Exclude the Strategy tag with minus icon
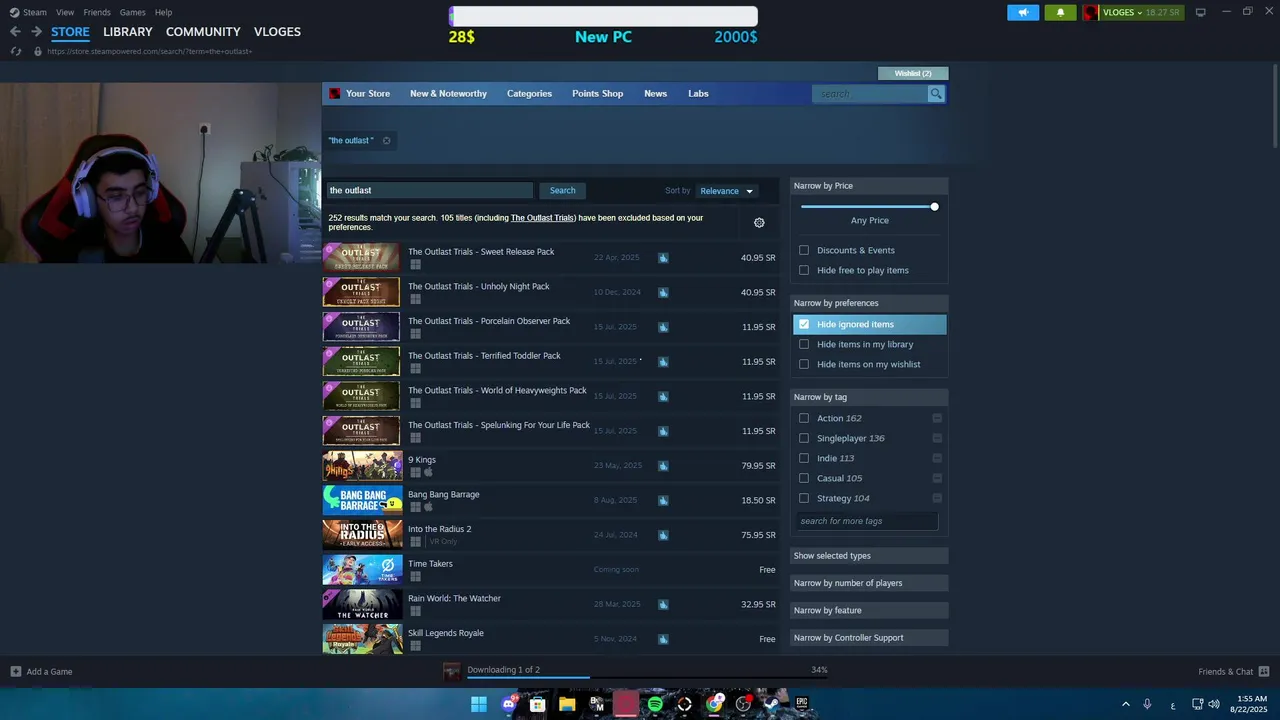1280x720 pixels. pyautogui.click(x=937, y=498)
